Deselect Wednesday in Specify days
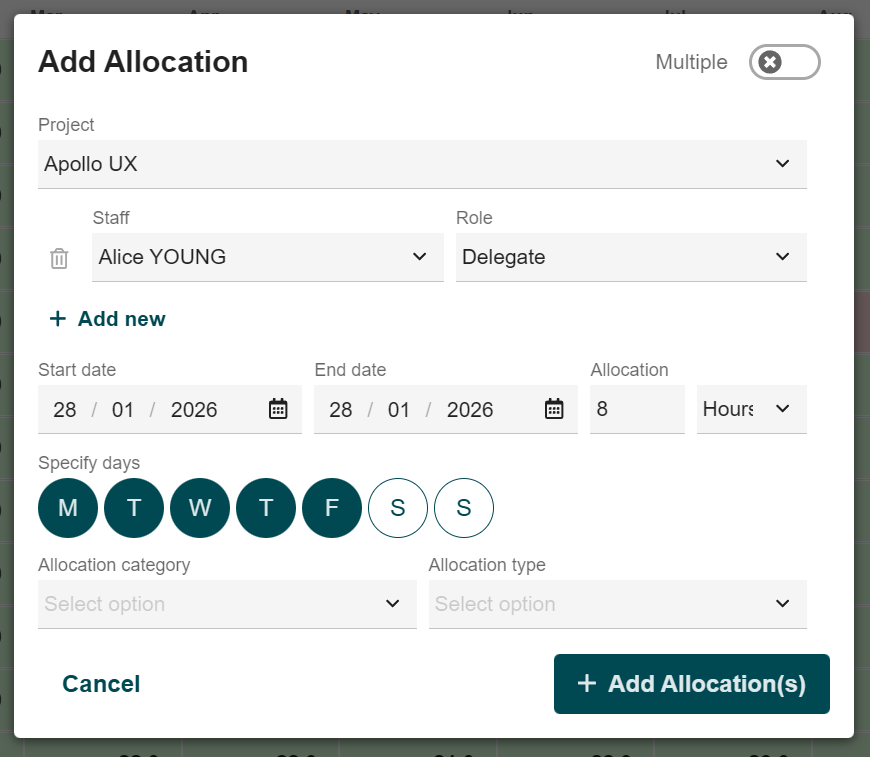The width and height of the screenshot is (870, 757). (200, 508)
